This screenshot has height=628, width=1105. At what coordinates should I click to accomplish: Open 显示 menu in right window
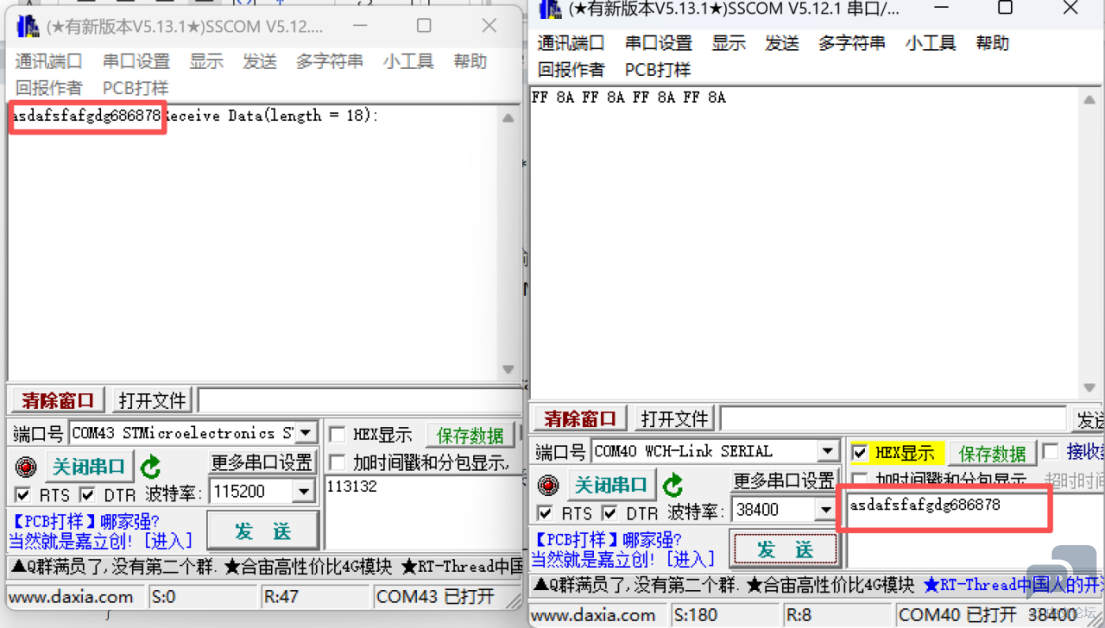coord(729,43)
